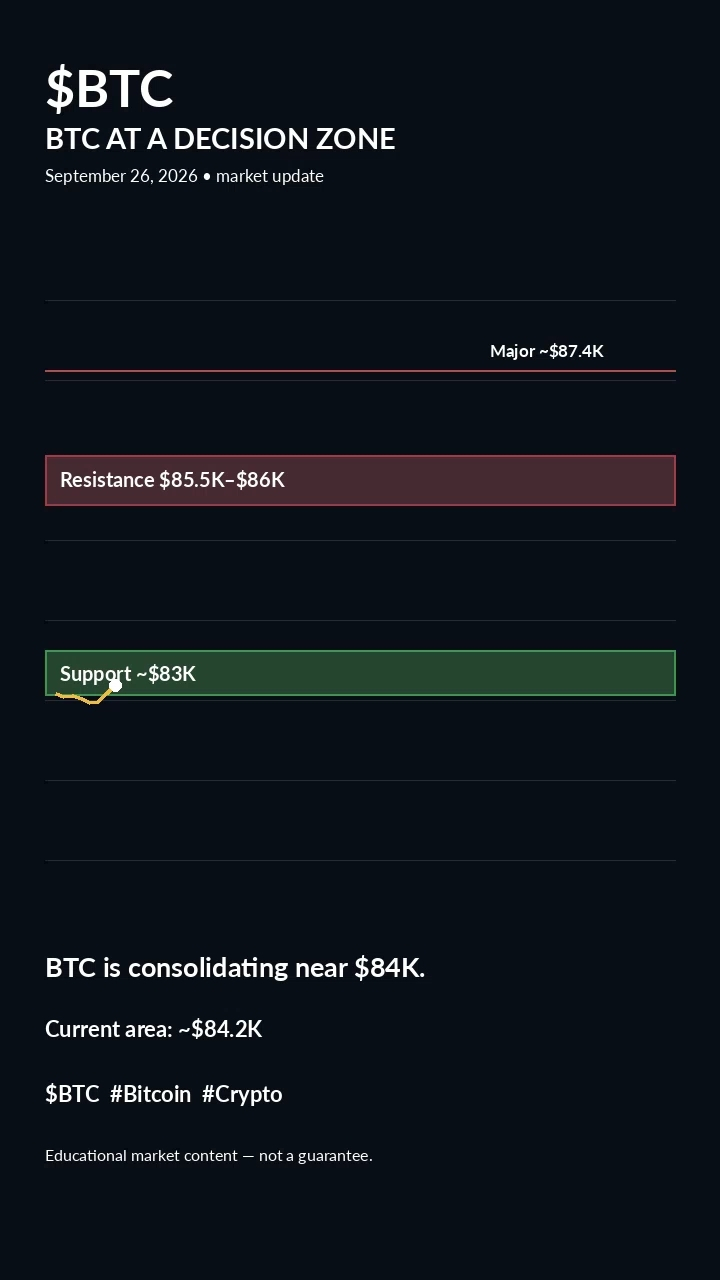Viewport: 720px width, 1280px height.
Task: Click the white current price dot
Action: tap(115, 685)
